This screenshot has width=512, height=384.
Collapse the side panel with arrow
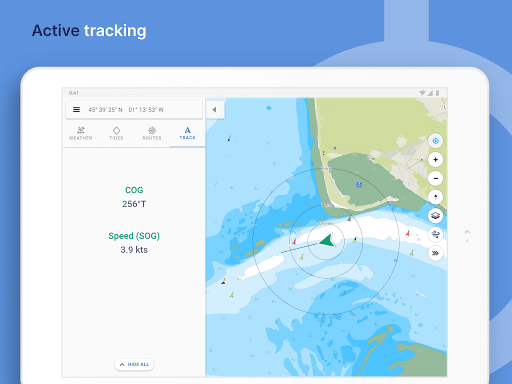(x=214, y=110)
